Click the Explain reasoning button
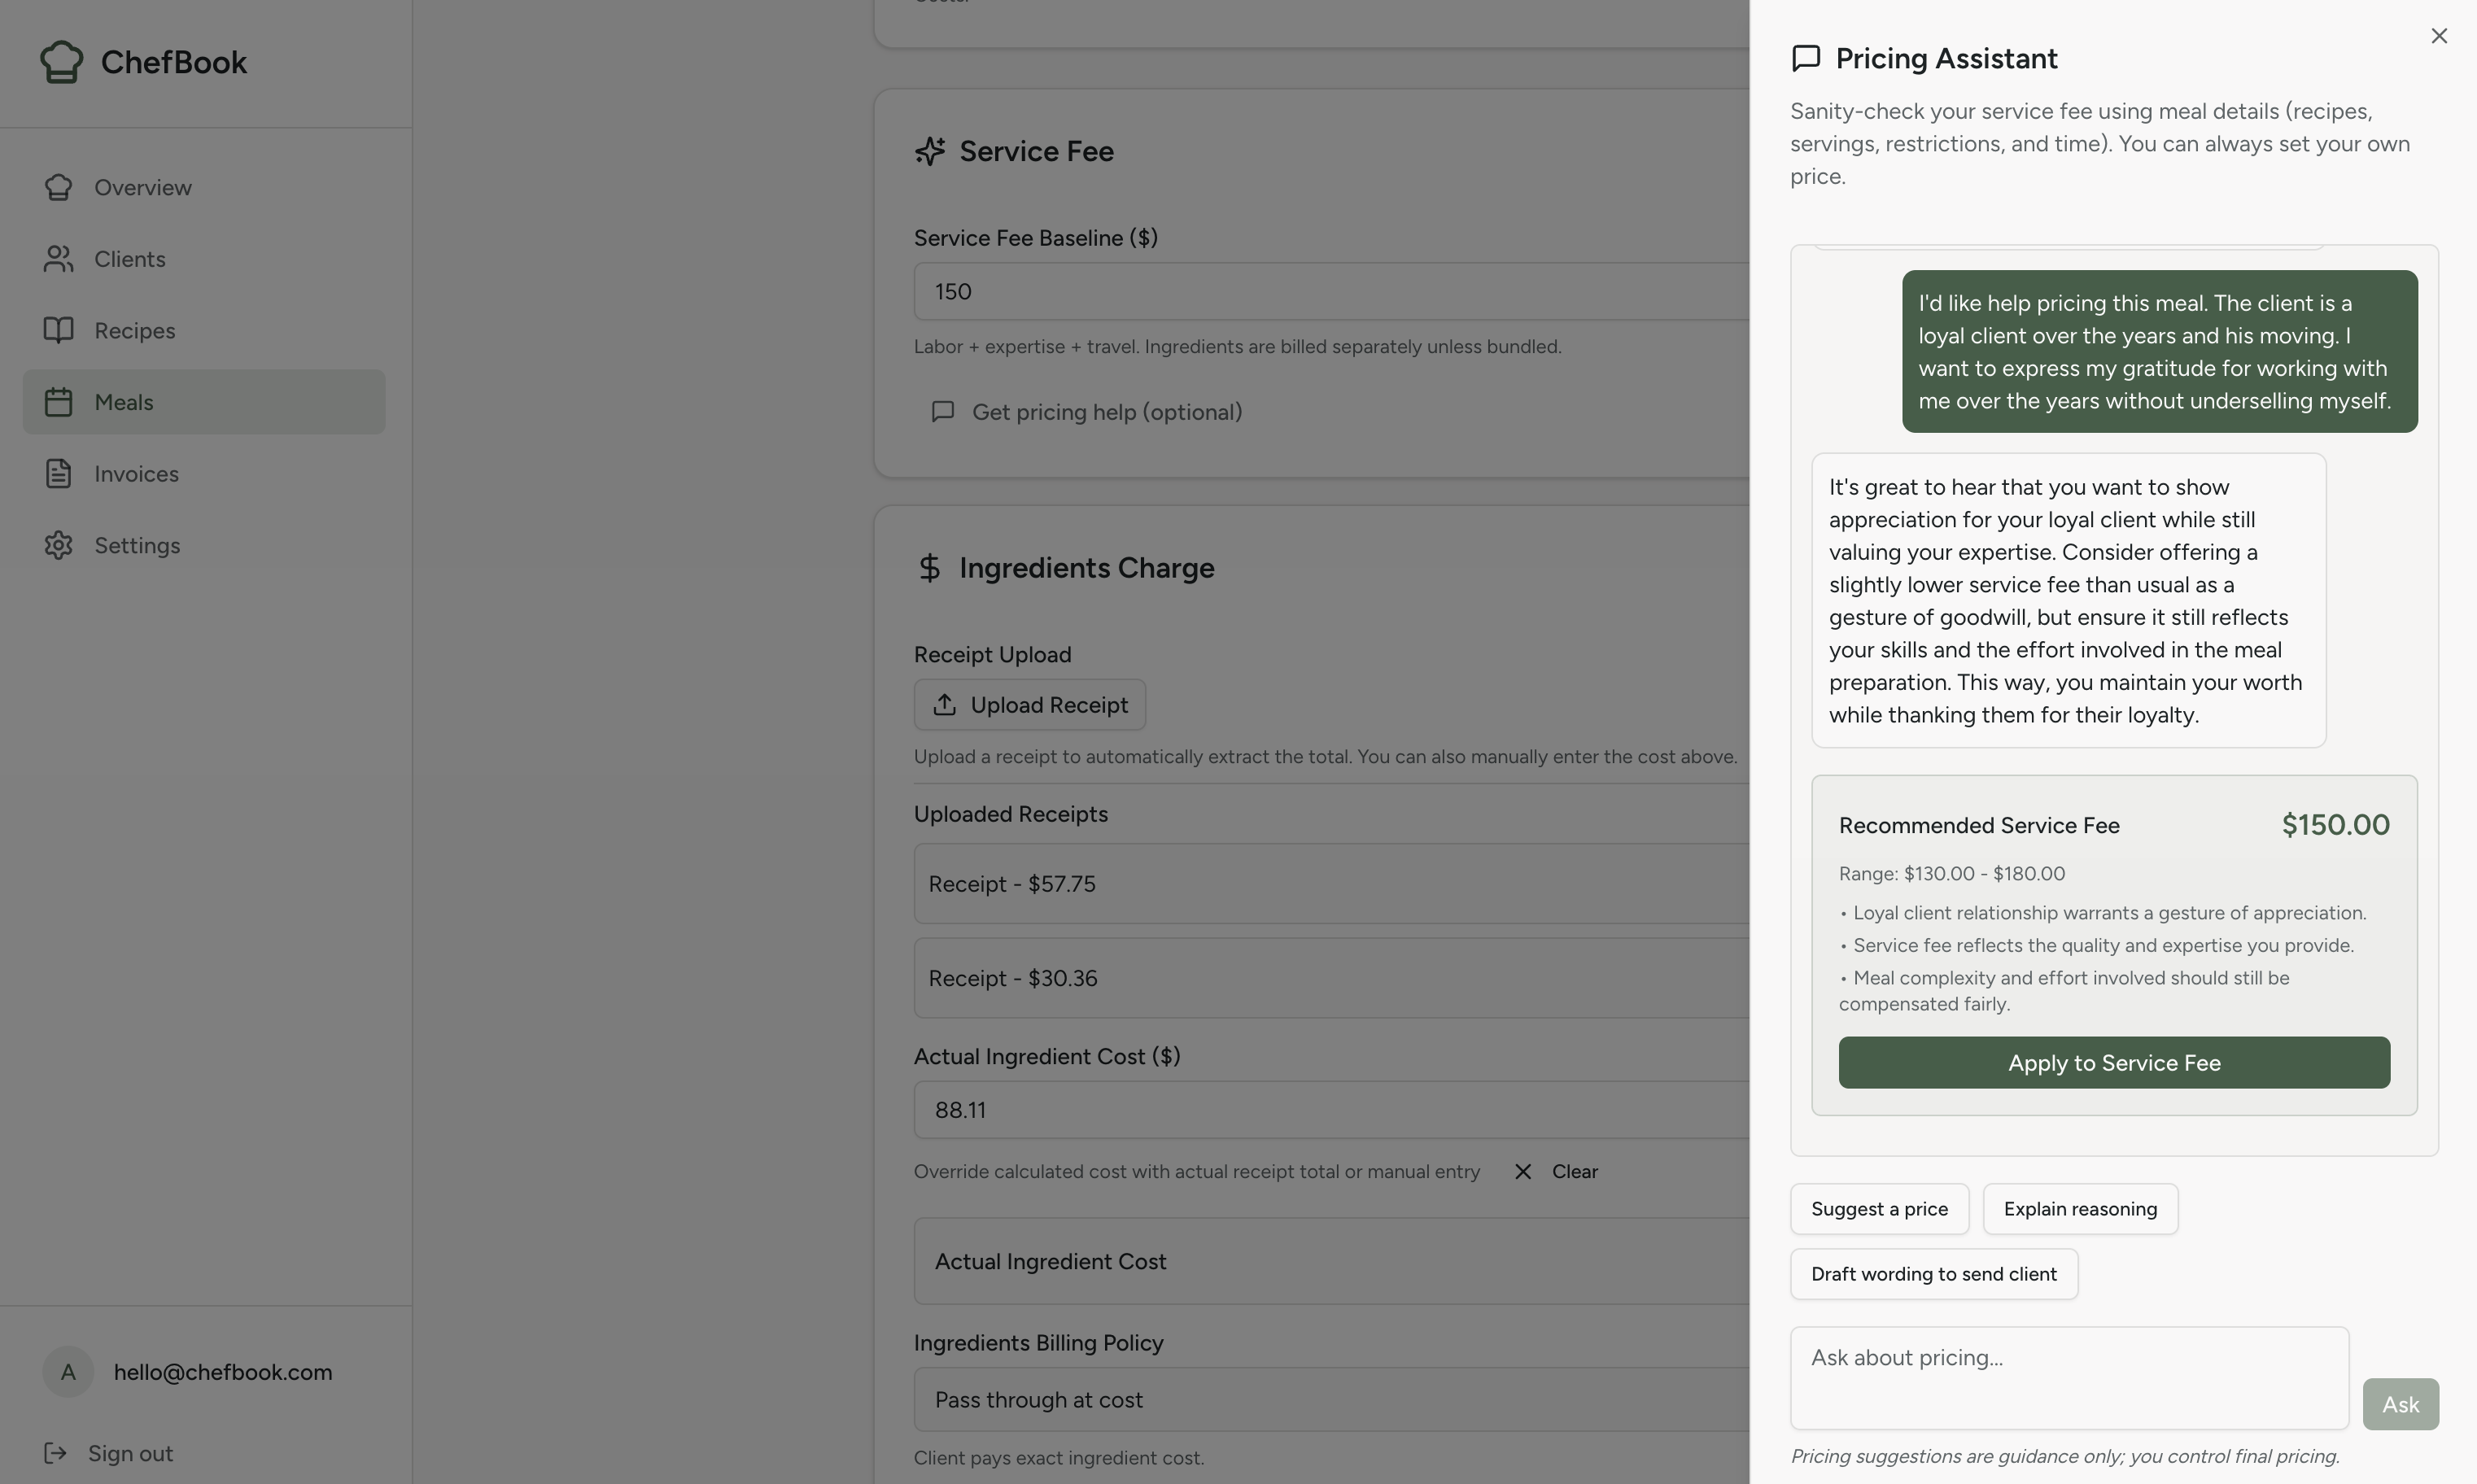Image resolution: width=2477 pixels, height=1484 pixels. pos(2081,1208)
